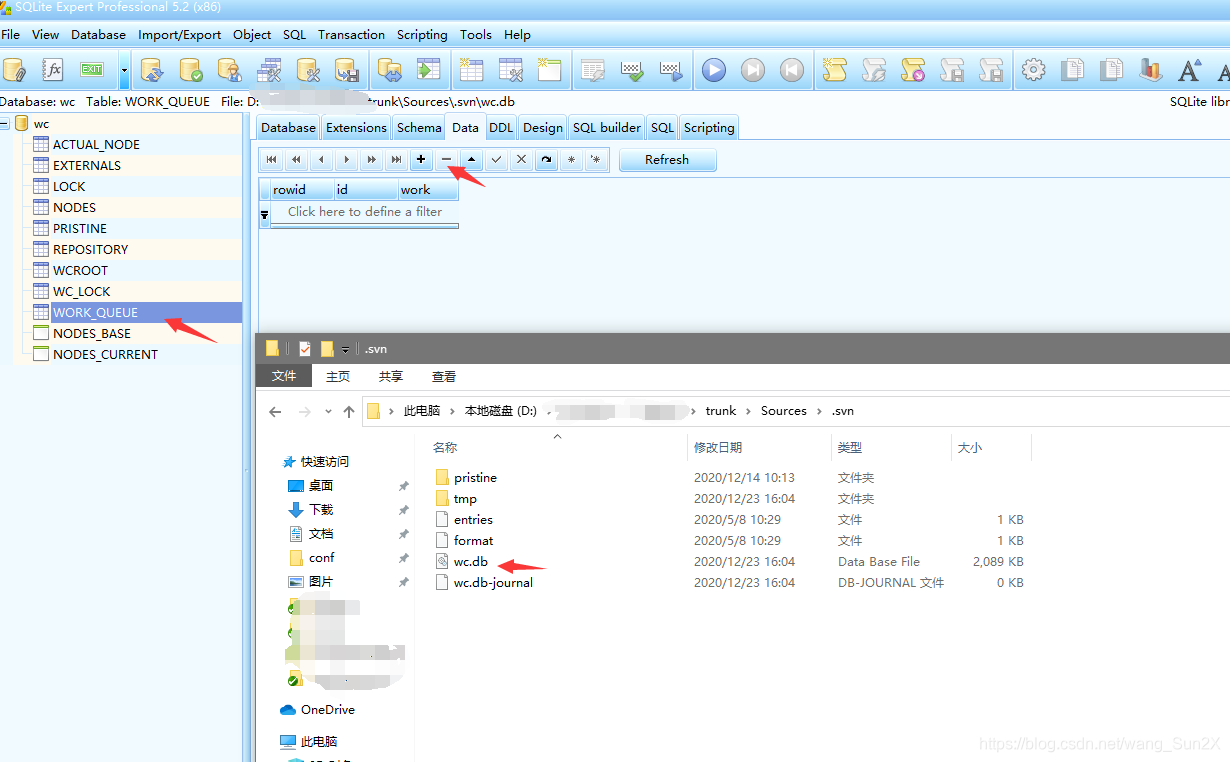Click the new view blank star icon
Viewport: 1230px width, 762px height.
[x=549, y=70]
